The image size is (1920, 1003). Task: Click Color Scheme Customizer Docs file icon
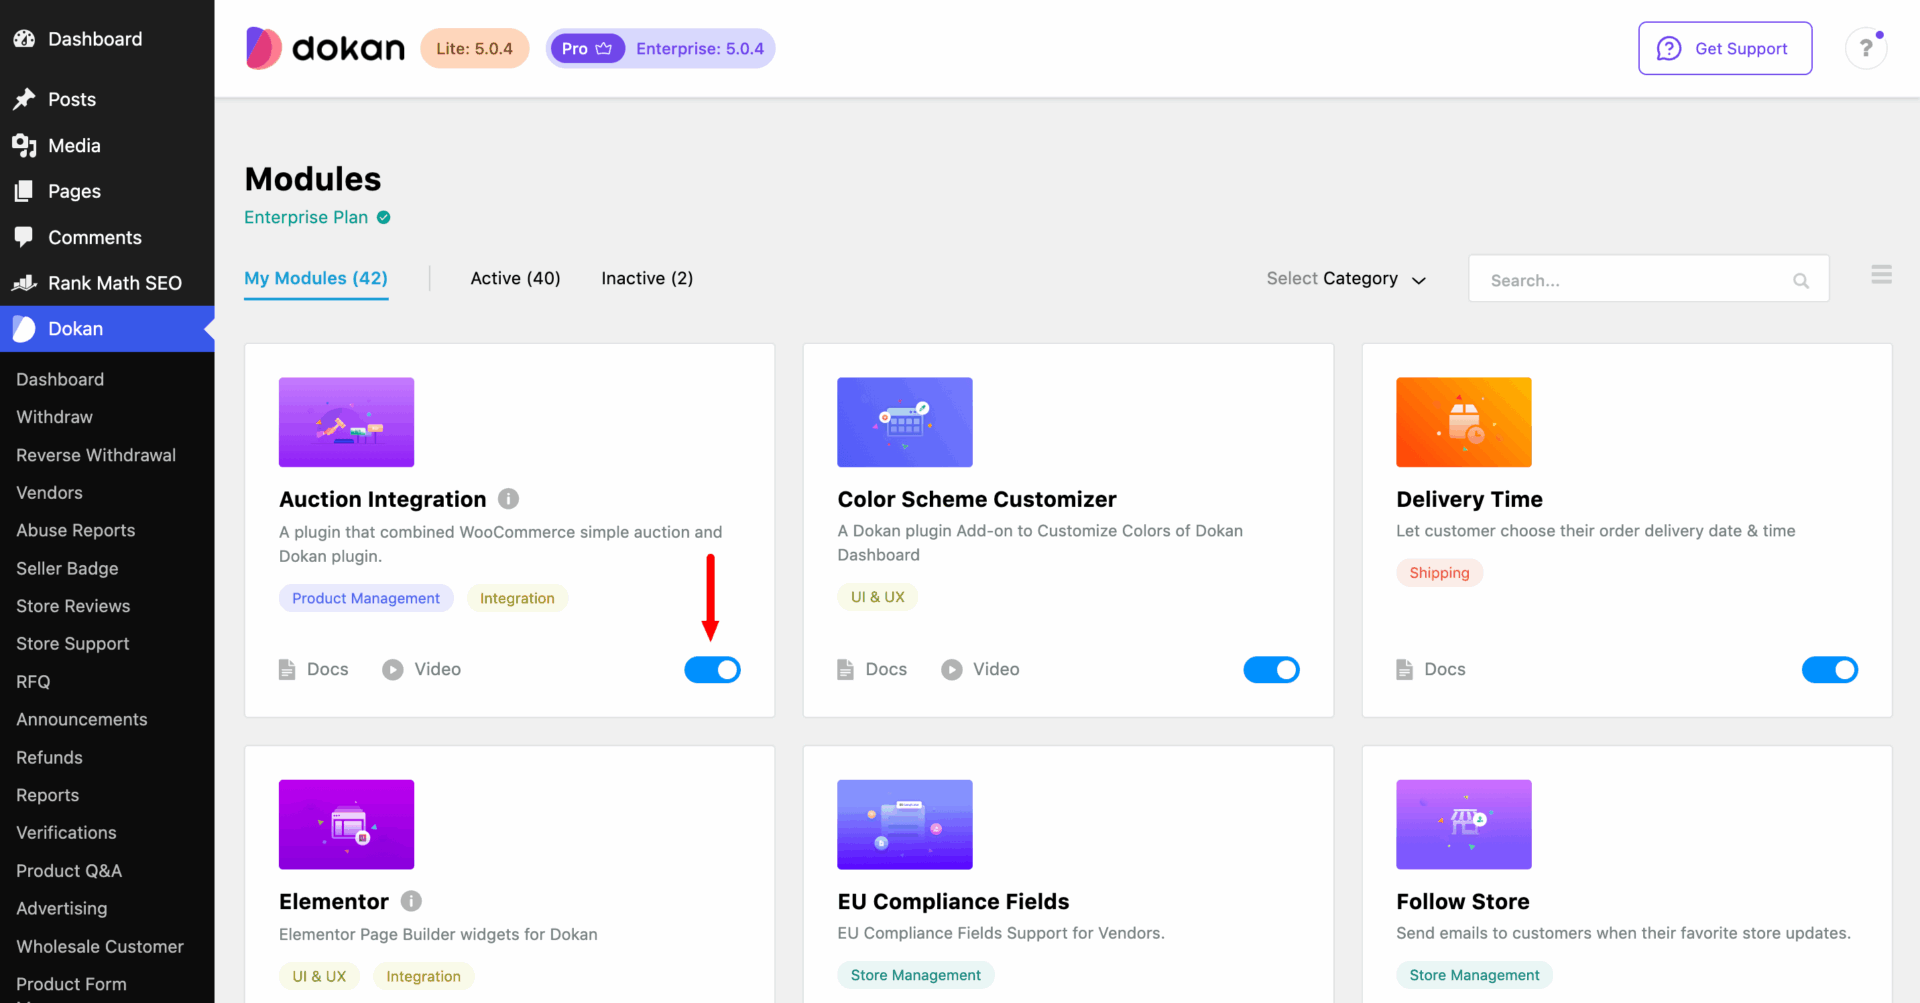point(846,669)
